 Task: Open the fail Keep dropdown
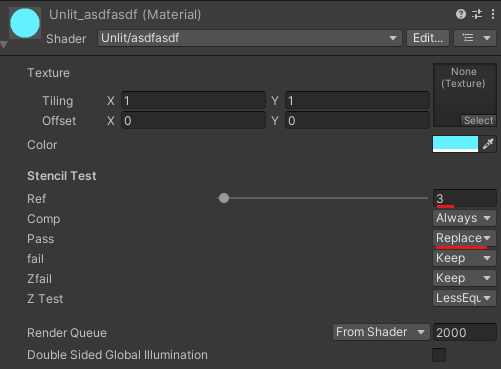click(464, 258)
